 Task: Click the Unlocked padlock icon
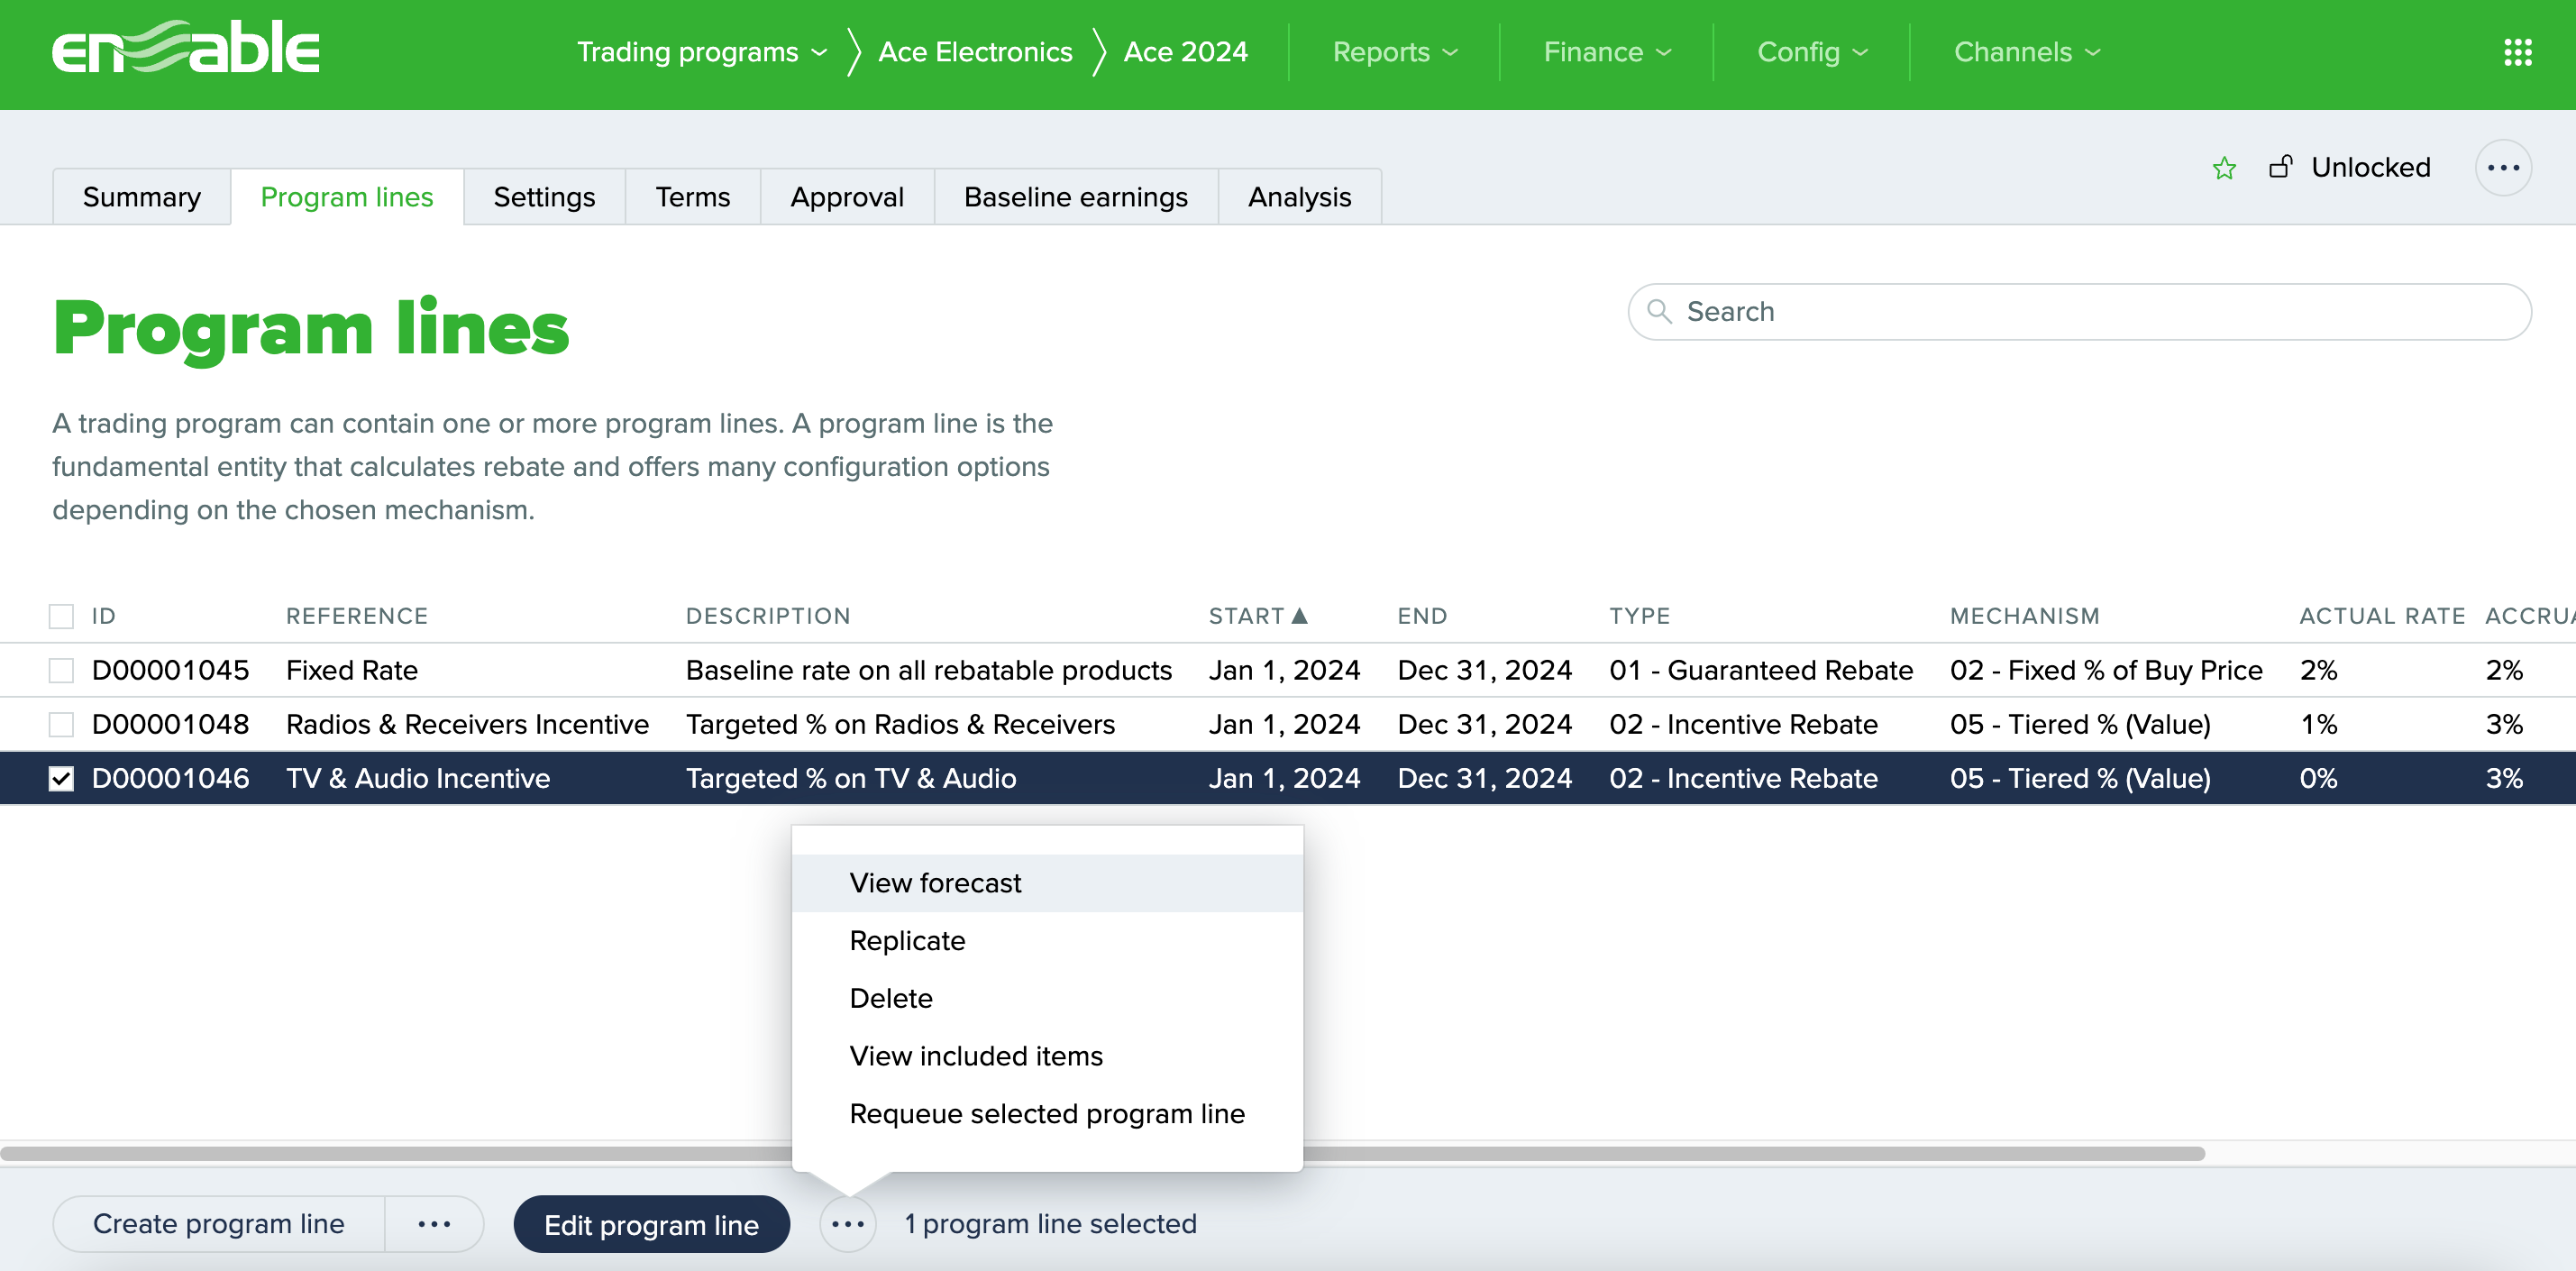click(2280, 166)
